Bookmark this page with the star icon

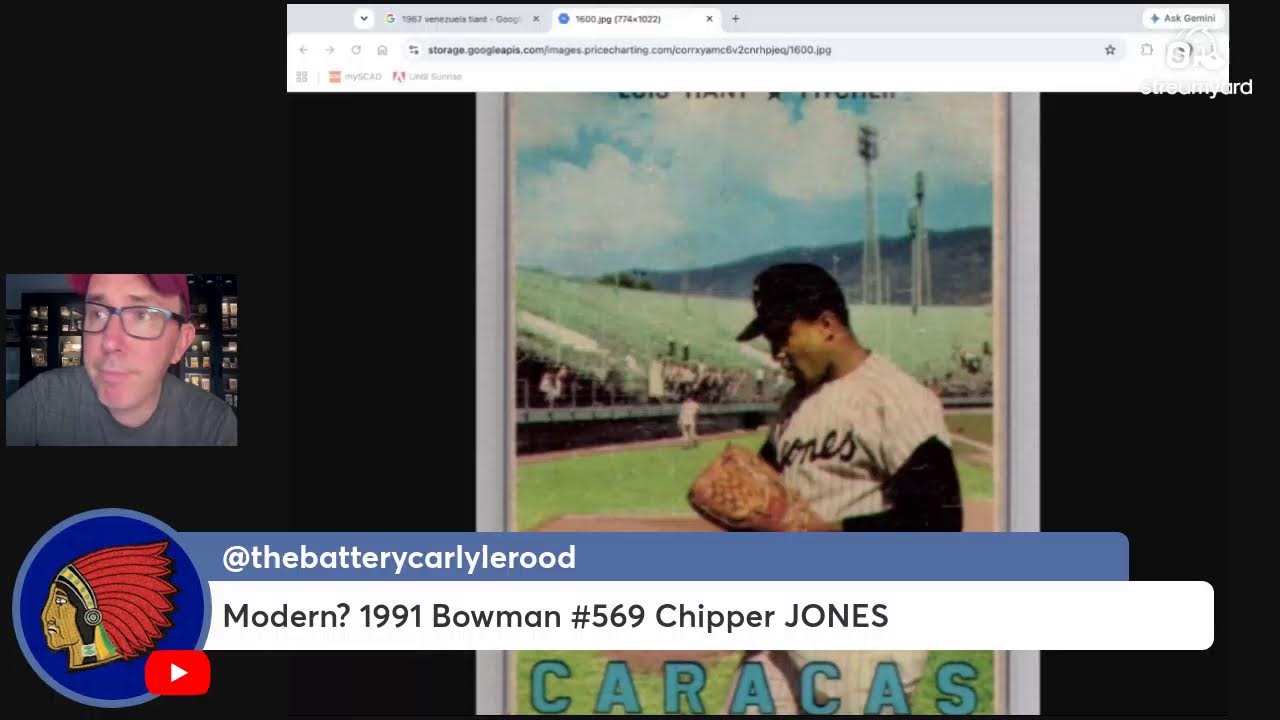pyautogui.click(x=1109, y=49)
